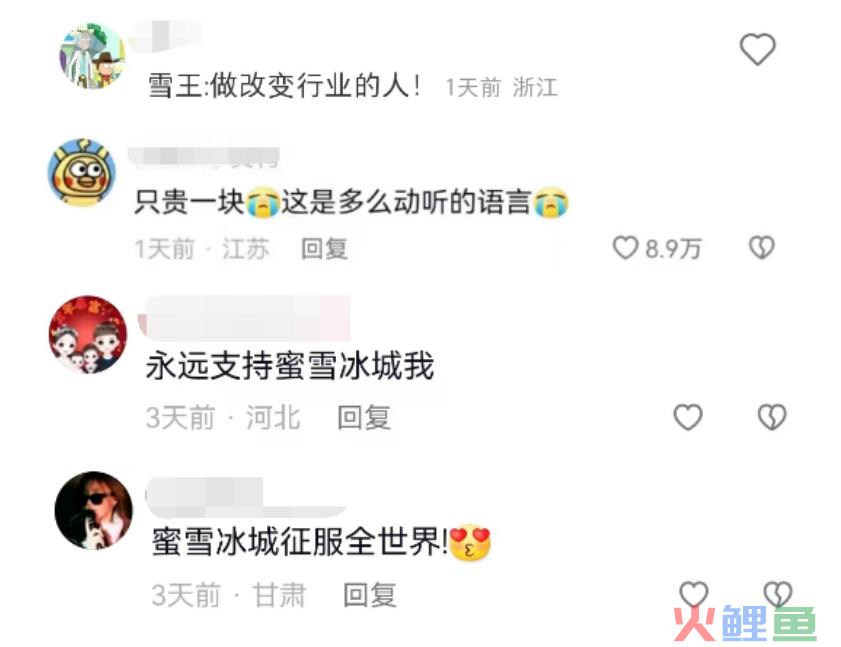
Task: Like the 雪王 comment from 浙江
Action: click(x=757, y=49)
